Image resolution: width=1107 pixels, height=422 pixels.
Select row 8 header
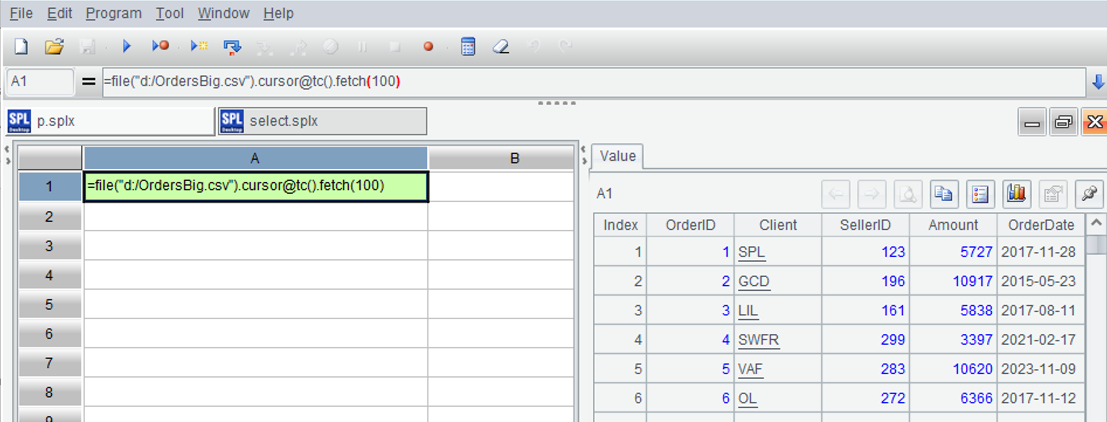pyautogui.click(x=49, y=392)
